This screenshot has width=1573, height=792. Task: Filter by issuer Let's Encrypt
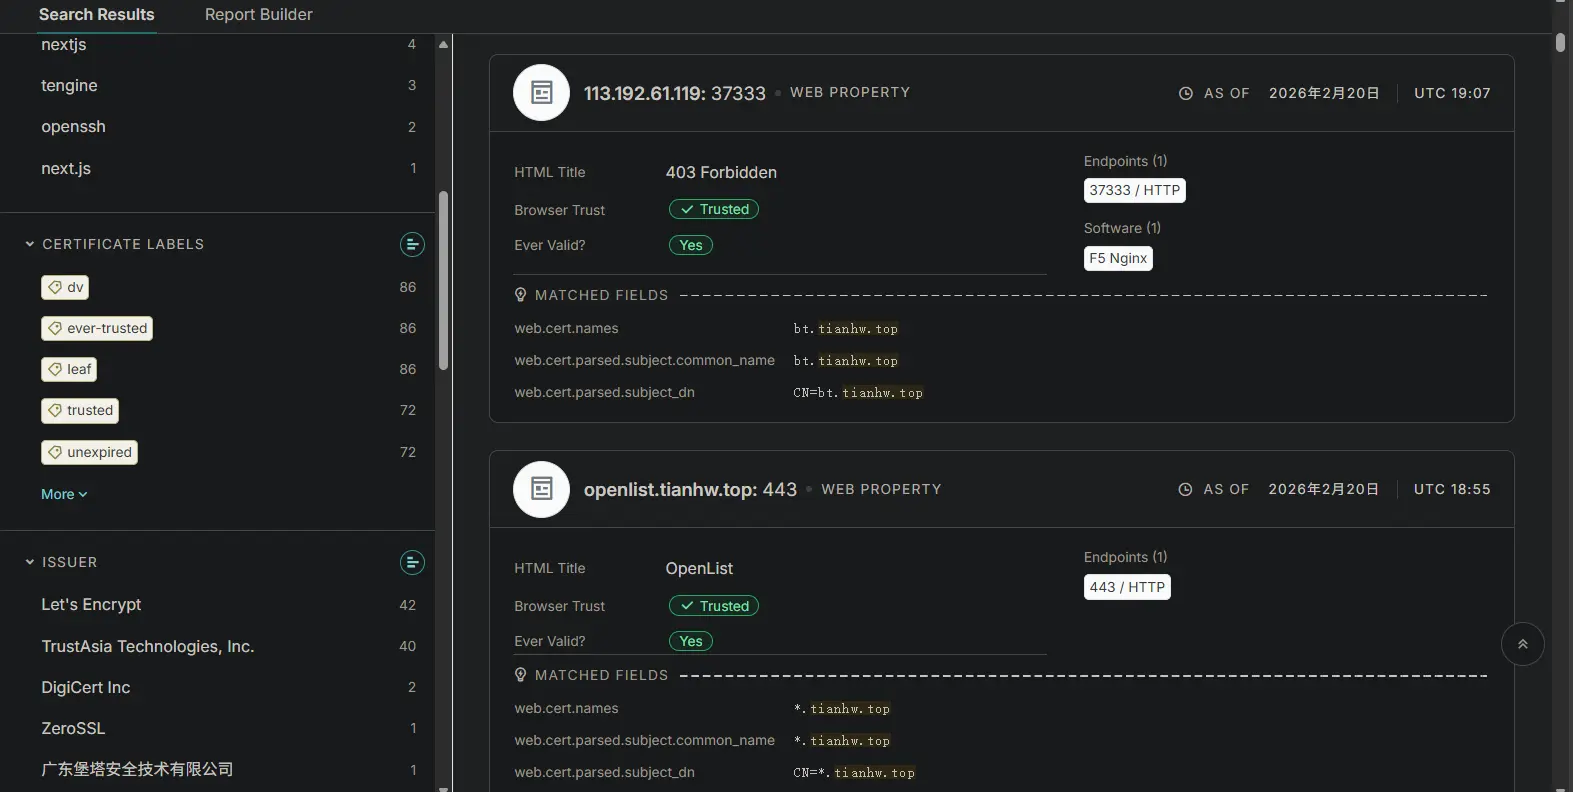[91, 605]
